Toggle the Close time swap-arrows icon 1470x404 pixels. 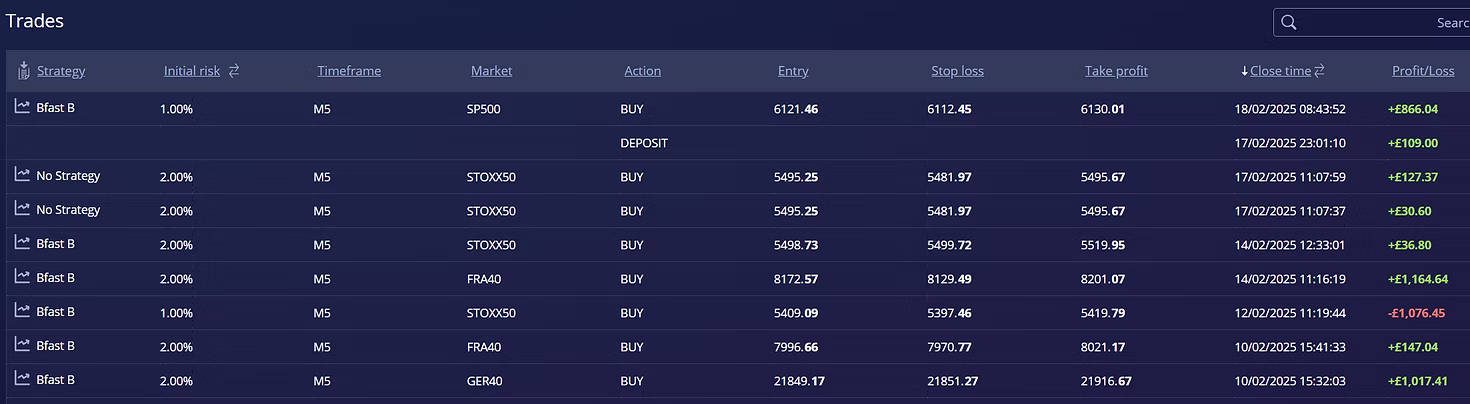tap(1320, 71)
